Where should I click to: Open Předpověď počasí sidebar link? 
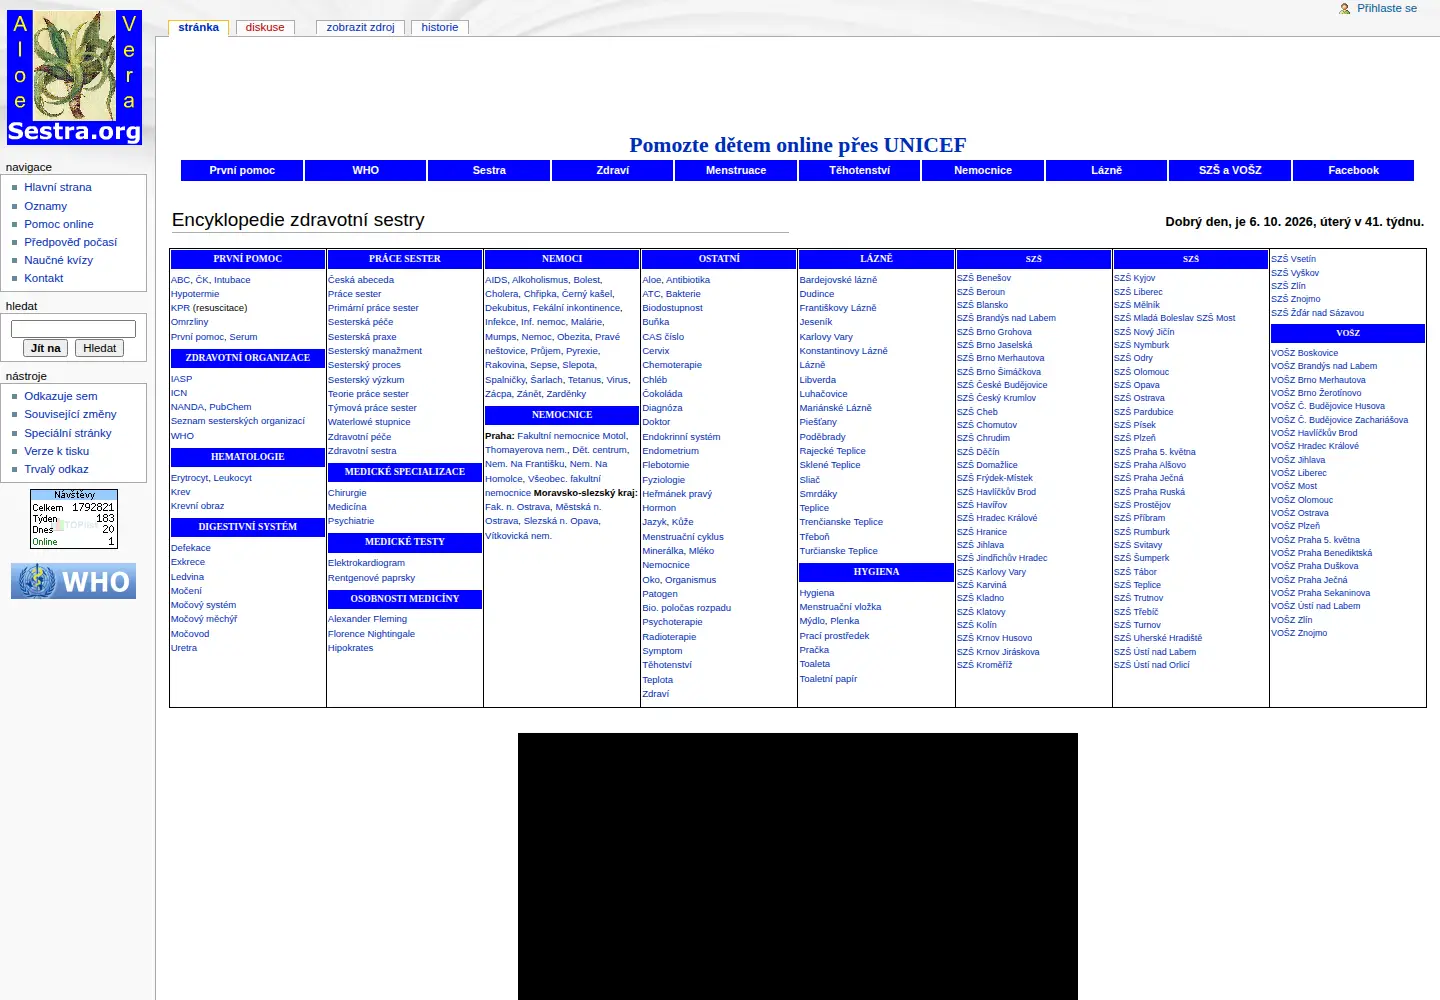coord(71,242)
